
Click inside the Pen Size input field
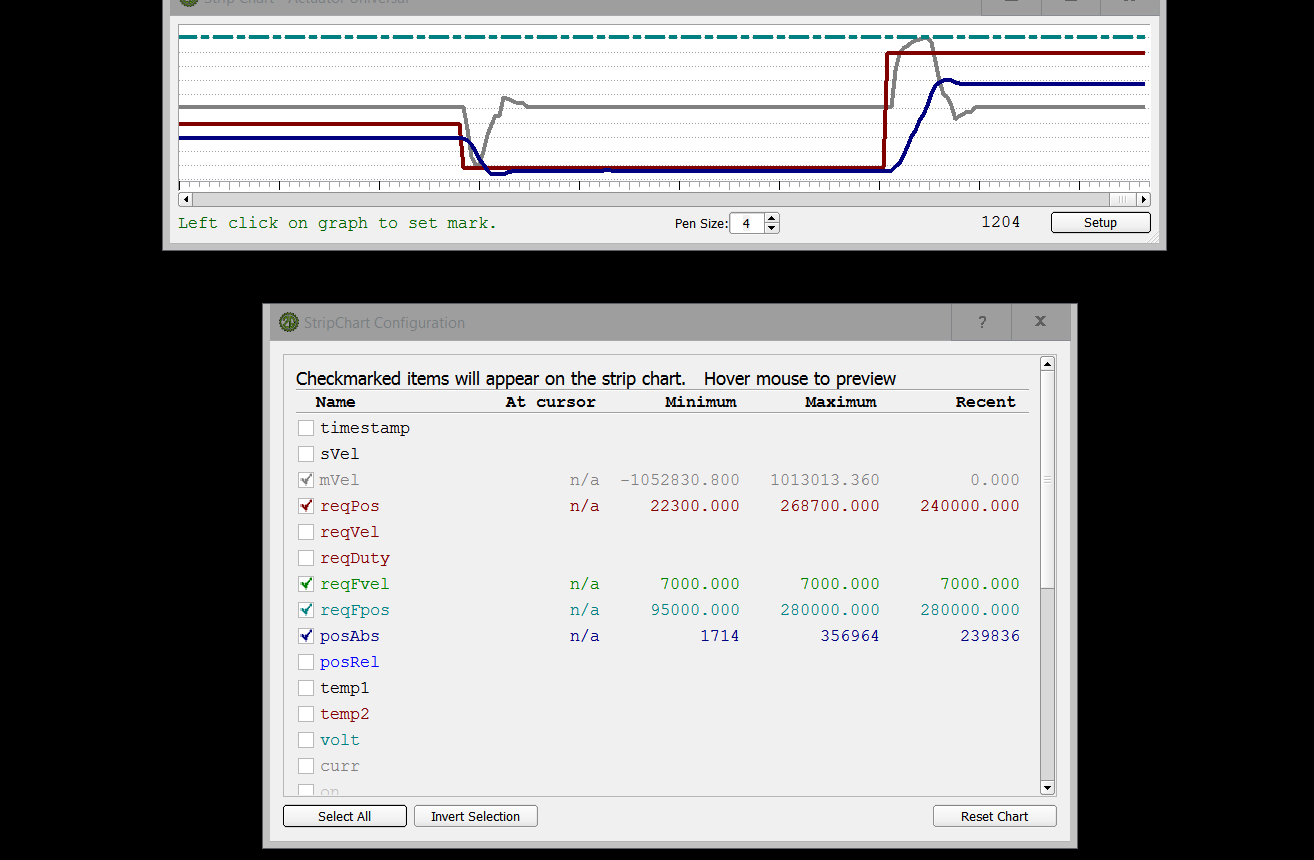746,223
